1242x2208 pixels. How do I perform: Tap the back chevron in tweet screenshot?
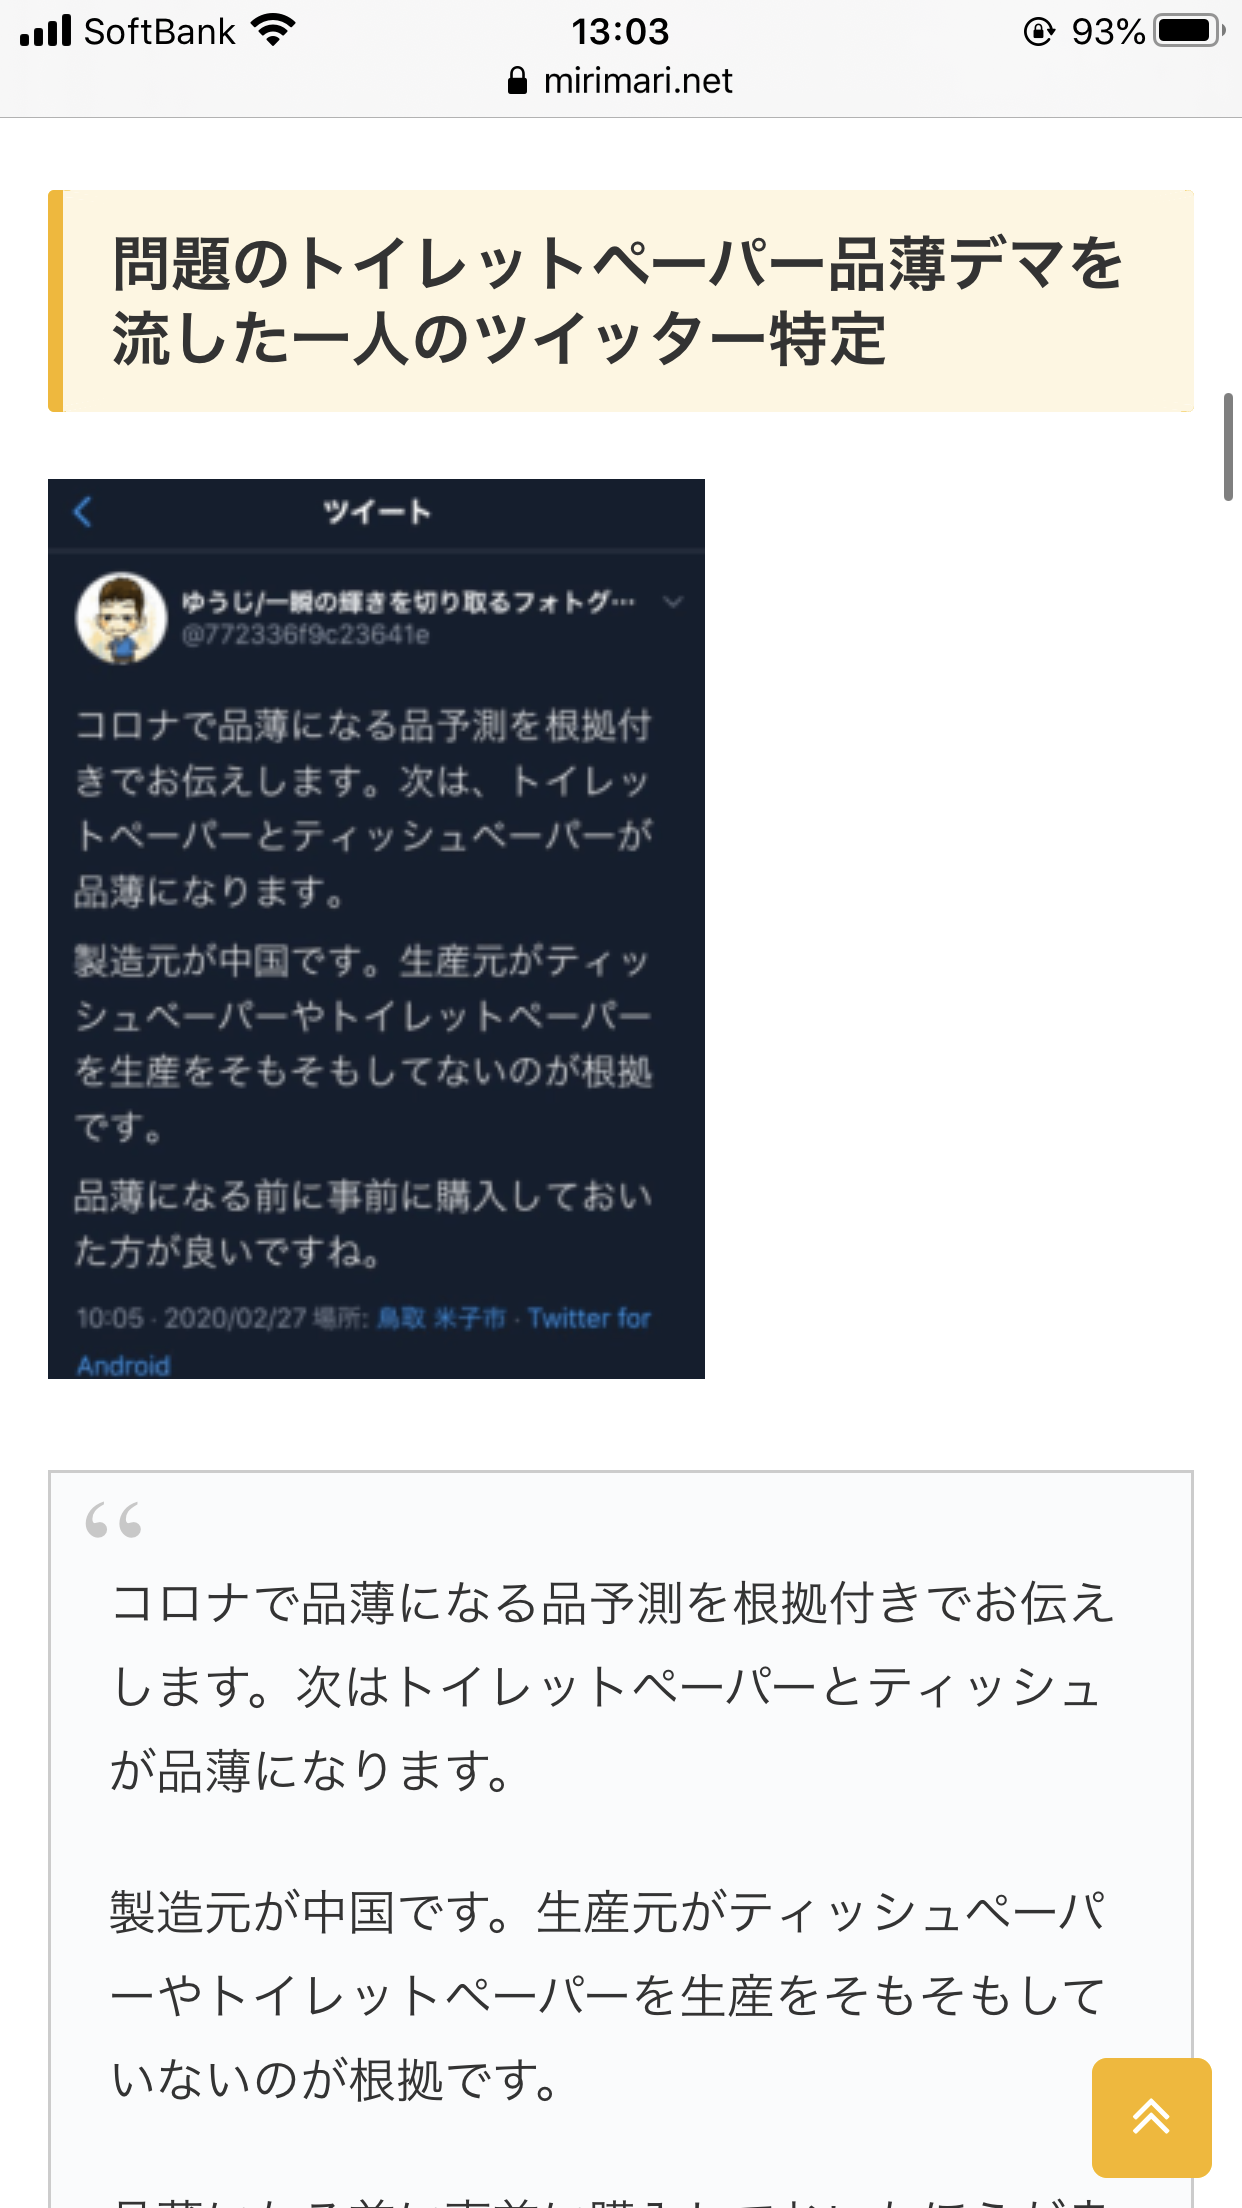83,512
